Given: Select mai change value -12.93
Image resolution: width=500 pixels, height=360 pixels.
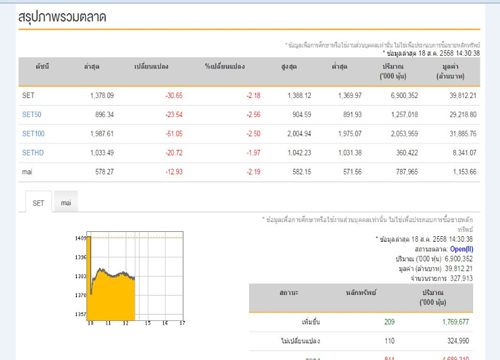Looking at the screenshot, I should [174, 172].
